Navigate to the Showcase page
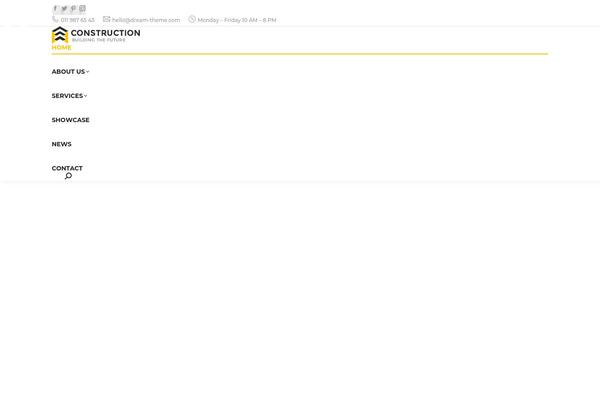600x400 pixels. click(x=70, y=120)
